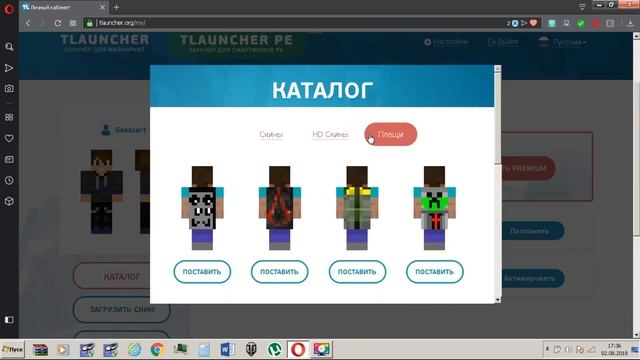The height and width of the screenshot is (360, 640).
Task: Click the troll face cape thumbnail
Action: pos(202,208)
